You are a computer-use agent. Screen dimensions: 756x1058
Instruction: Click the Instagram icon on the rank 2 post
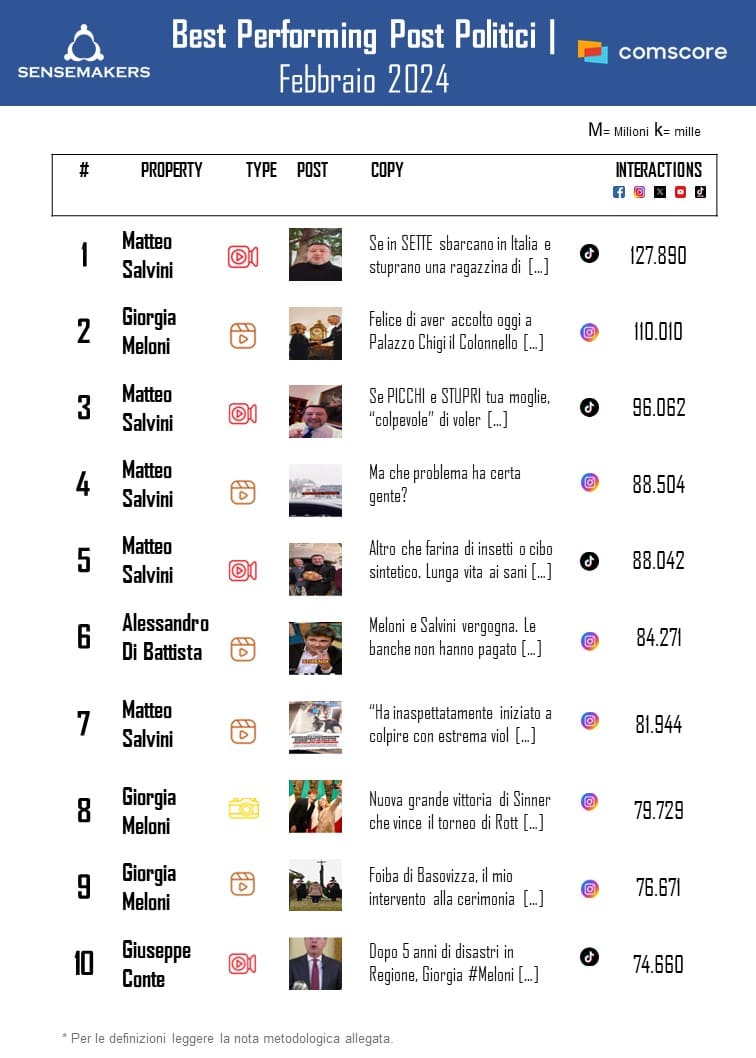tap(590, 332)
